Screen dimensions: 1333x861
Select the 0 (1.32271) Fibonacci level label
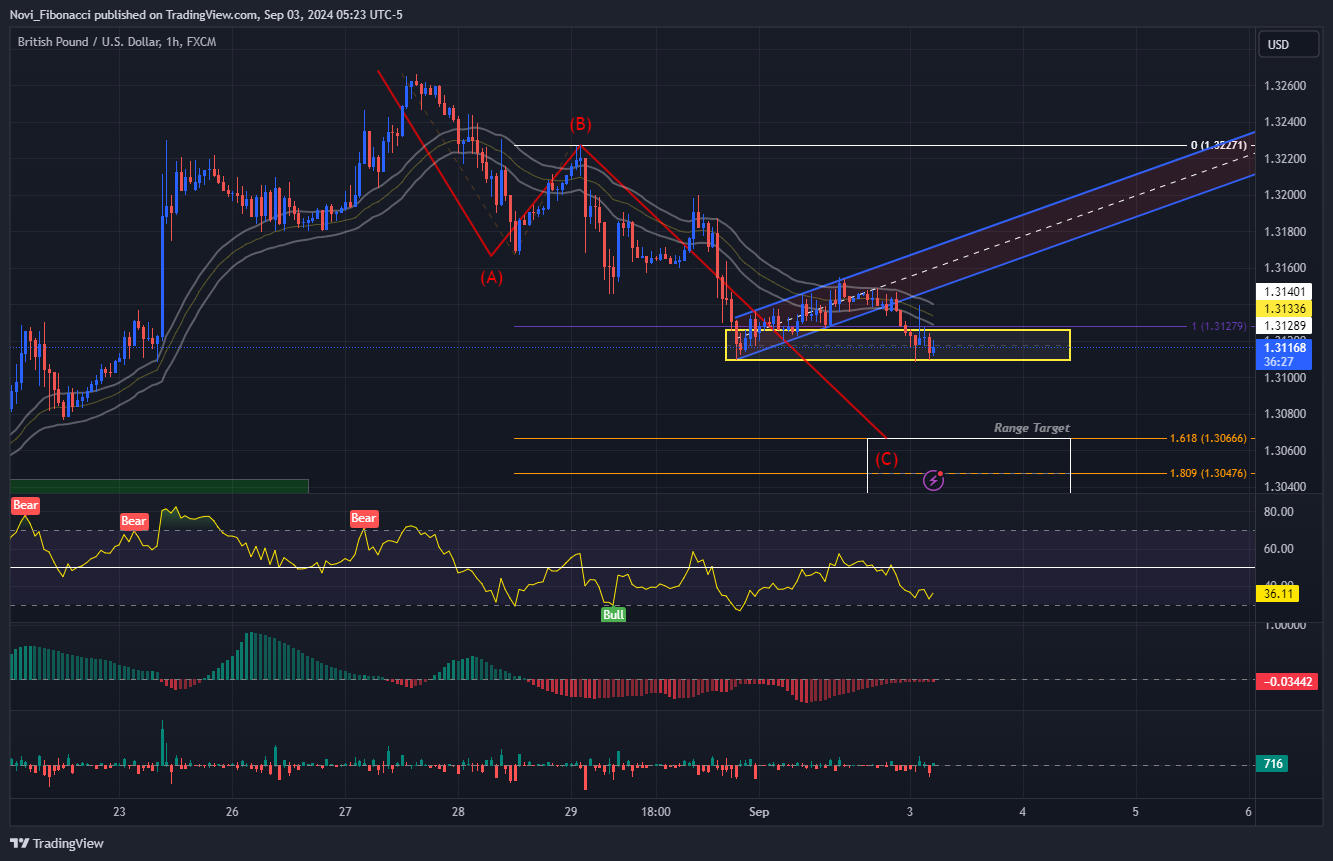click(x=1218, y=146)
